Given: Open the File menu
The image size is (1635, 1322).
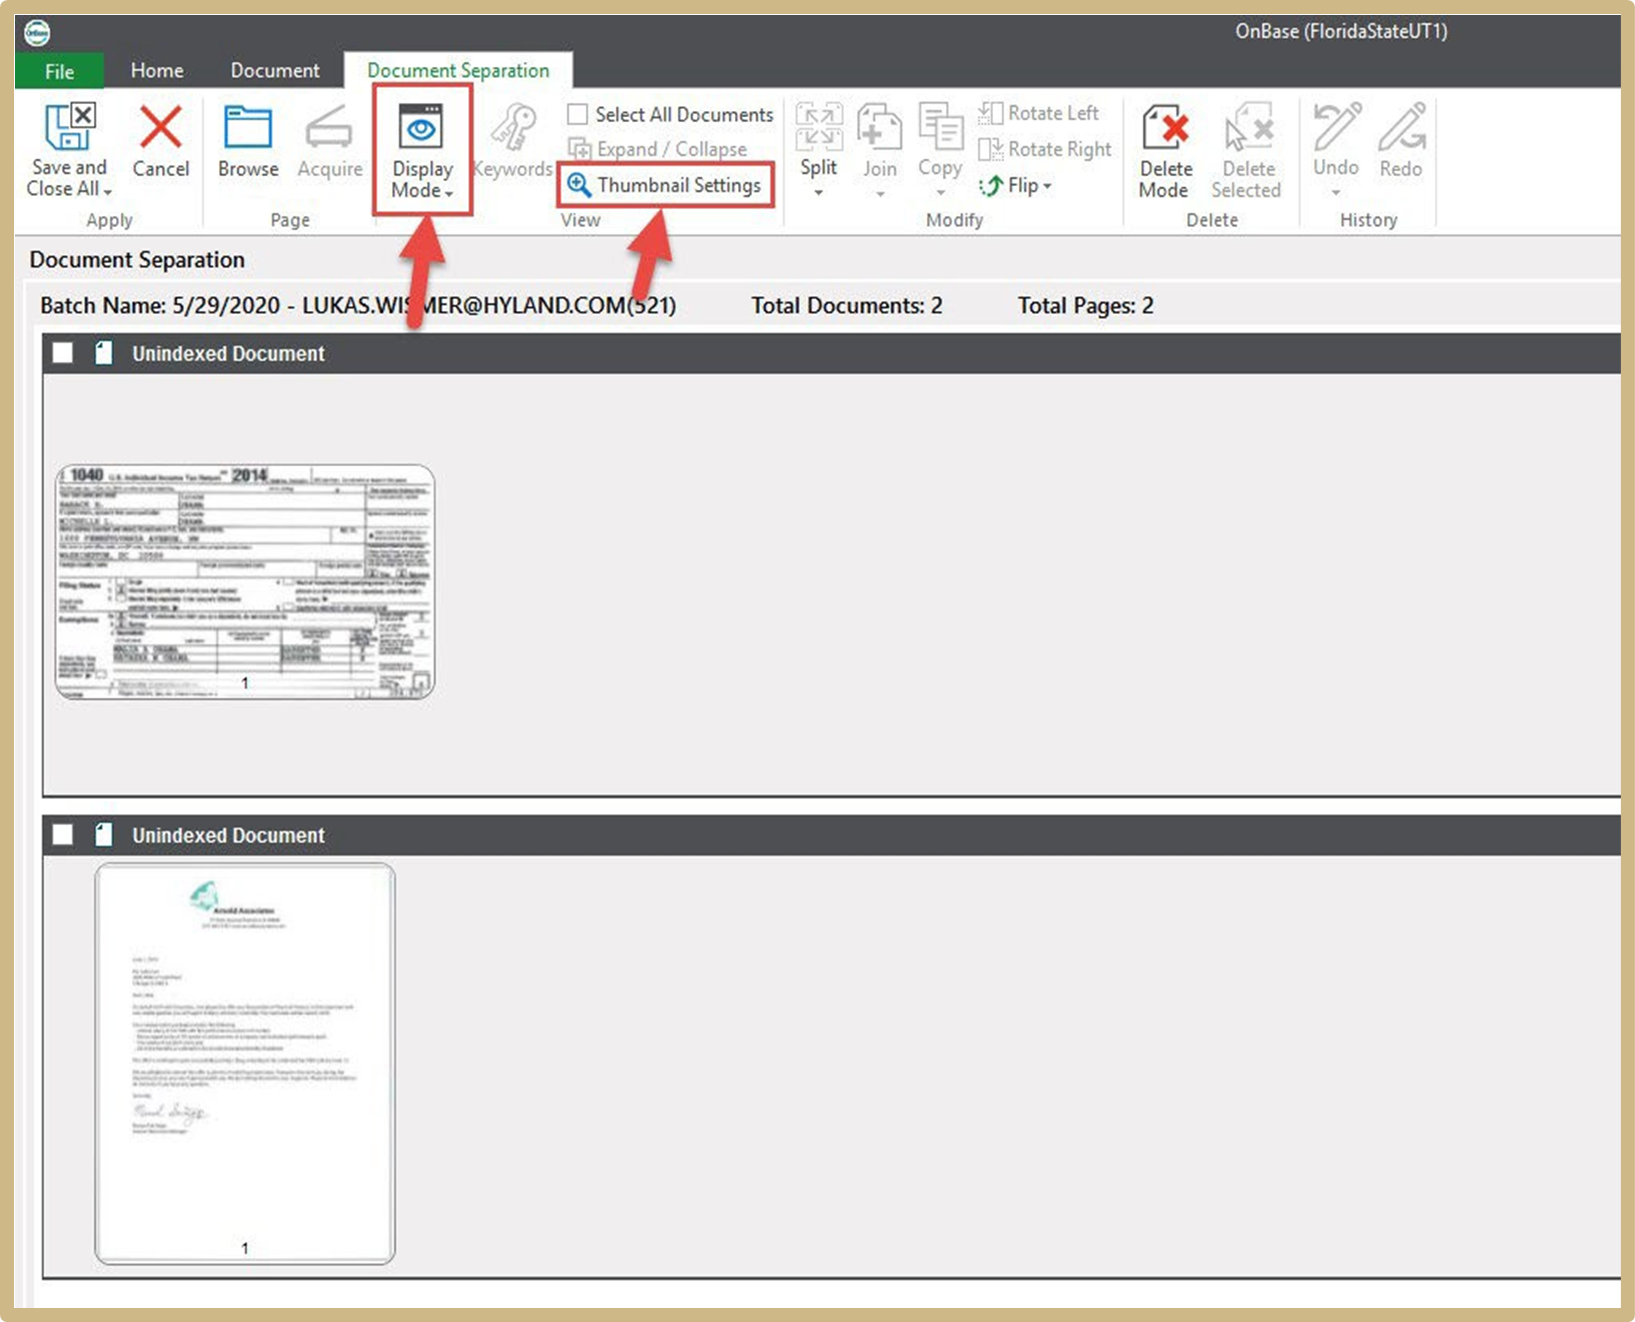Looking at the screenshot, I should click(x=59, y=70).
